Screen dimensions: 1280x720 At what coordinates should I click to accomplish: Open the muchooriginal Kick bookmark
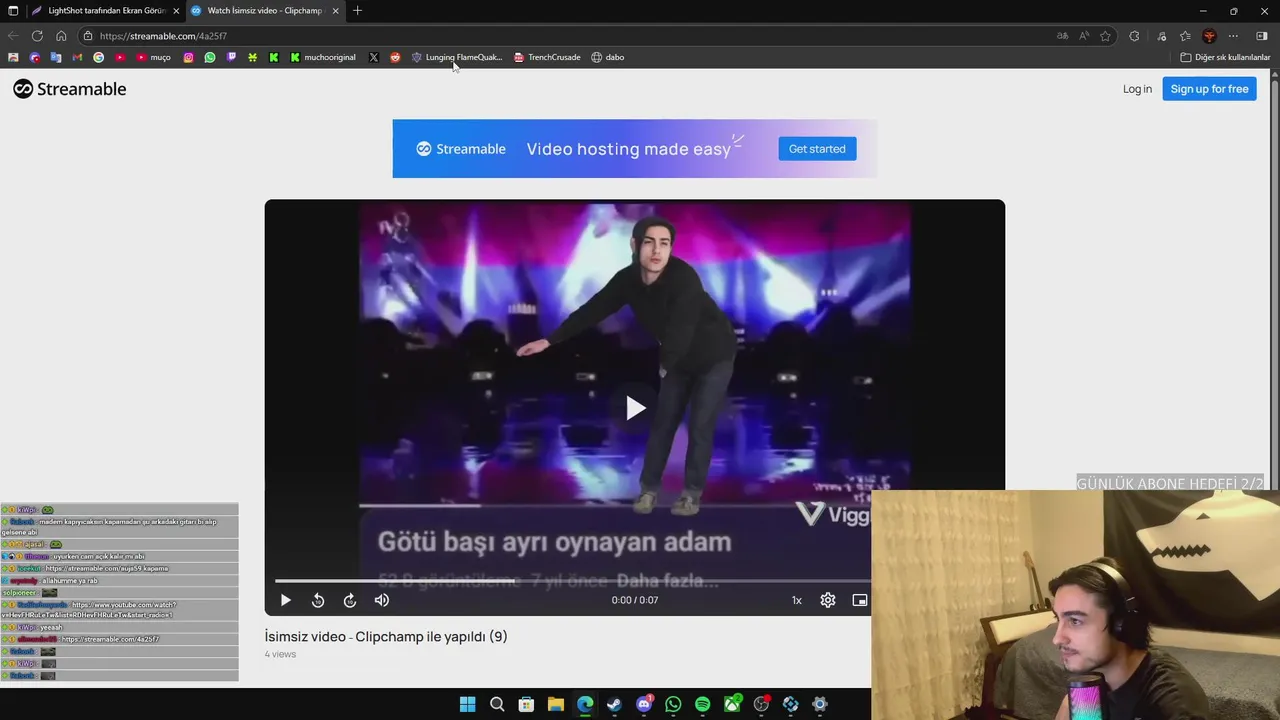tap(322, 57)
